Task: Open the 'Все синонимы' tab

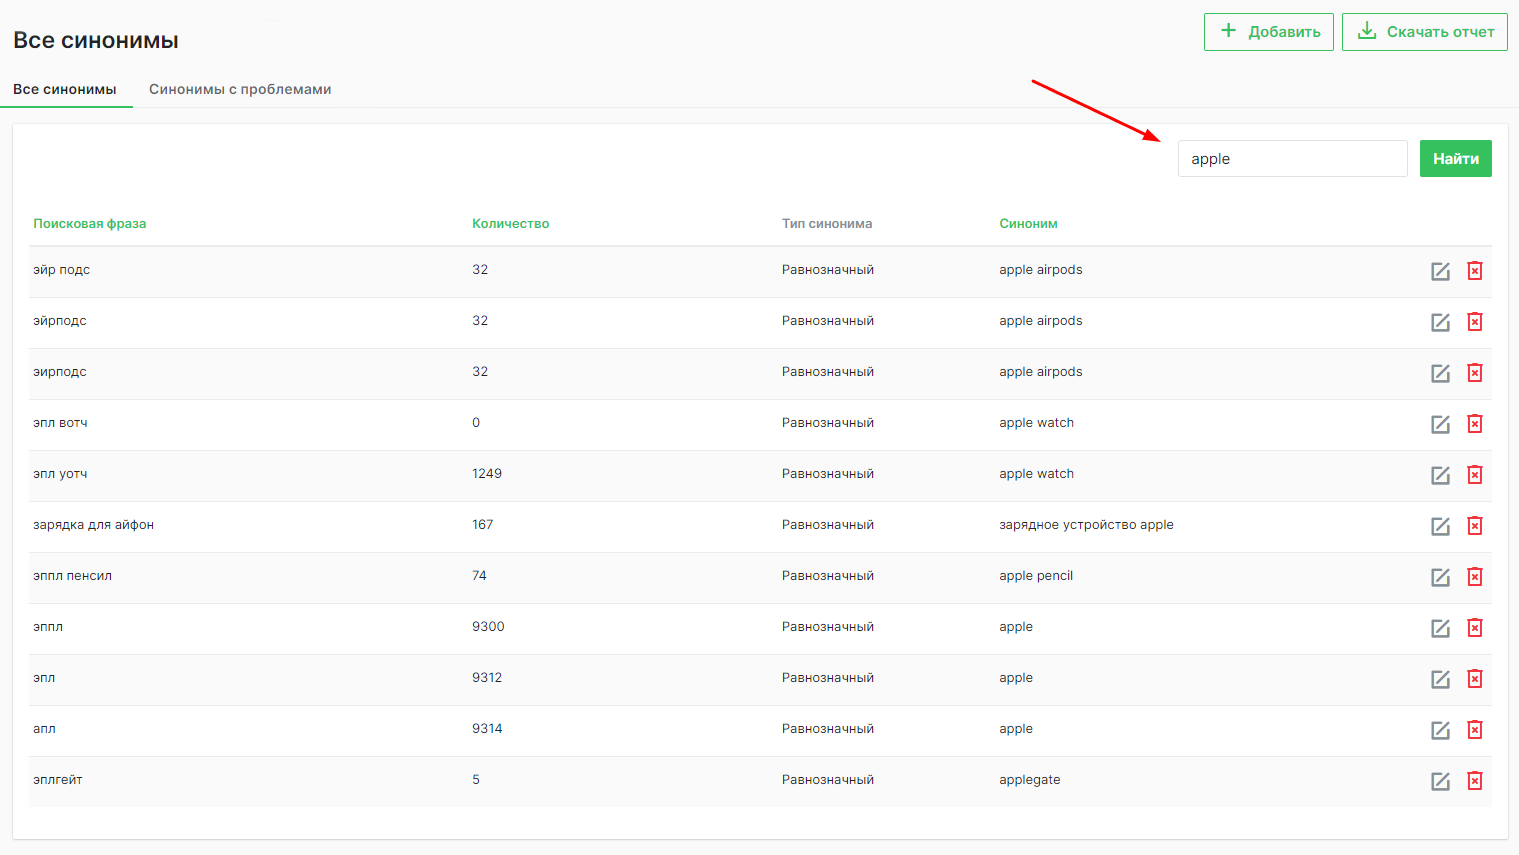Action: [x=65, y=89]
